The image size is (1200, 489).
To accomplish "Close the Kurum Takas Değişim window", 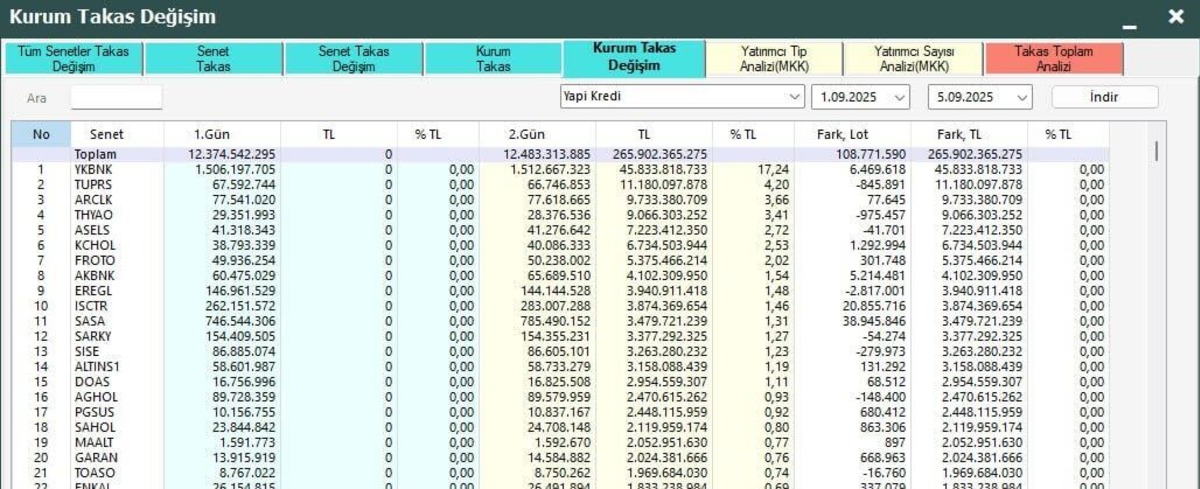I will pos(1176,16).
